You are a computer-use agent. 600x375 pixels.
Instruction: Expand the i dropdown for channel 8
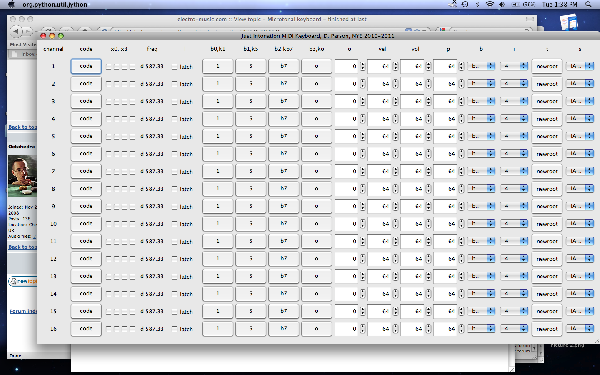click(x=514, y=188)
